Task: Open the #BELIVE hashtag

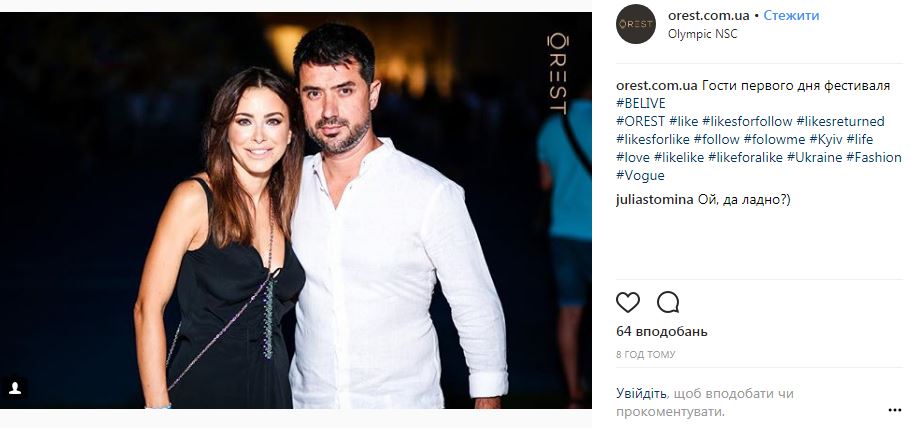Action: pos(641,104)
